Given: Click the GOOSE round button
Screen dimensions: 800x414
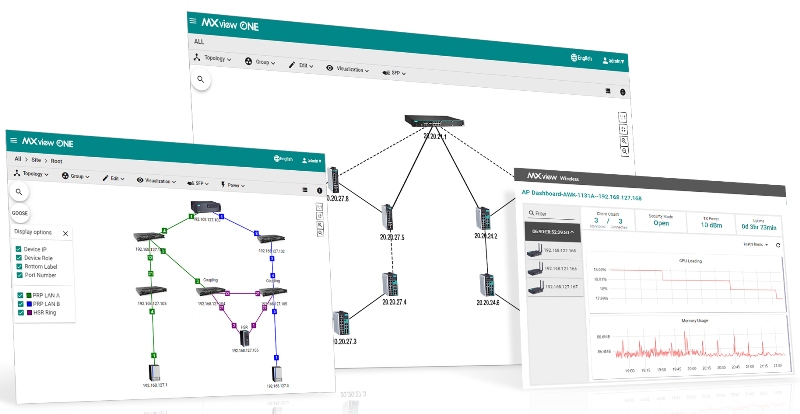Looking at the screenshot, I should point(19,213).
